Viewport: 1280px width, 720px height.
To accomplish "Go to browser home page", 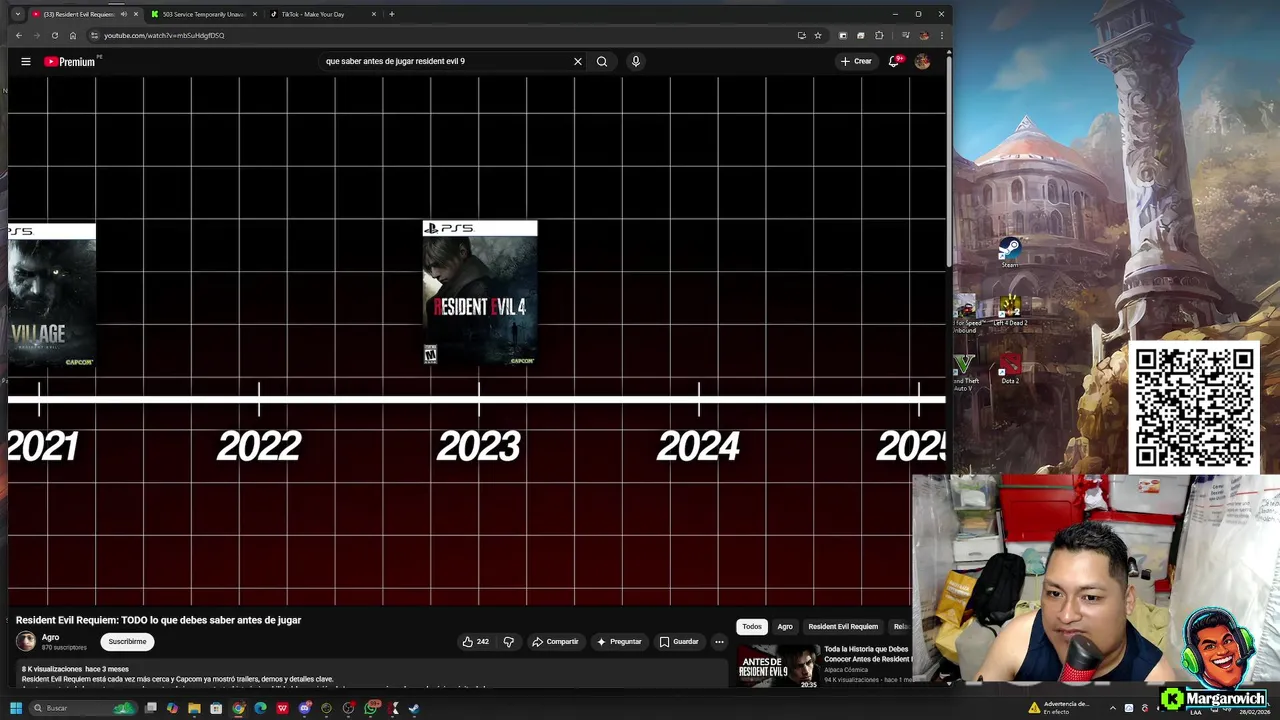I will [72, 35].
